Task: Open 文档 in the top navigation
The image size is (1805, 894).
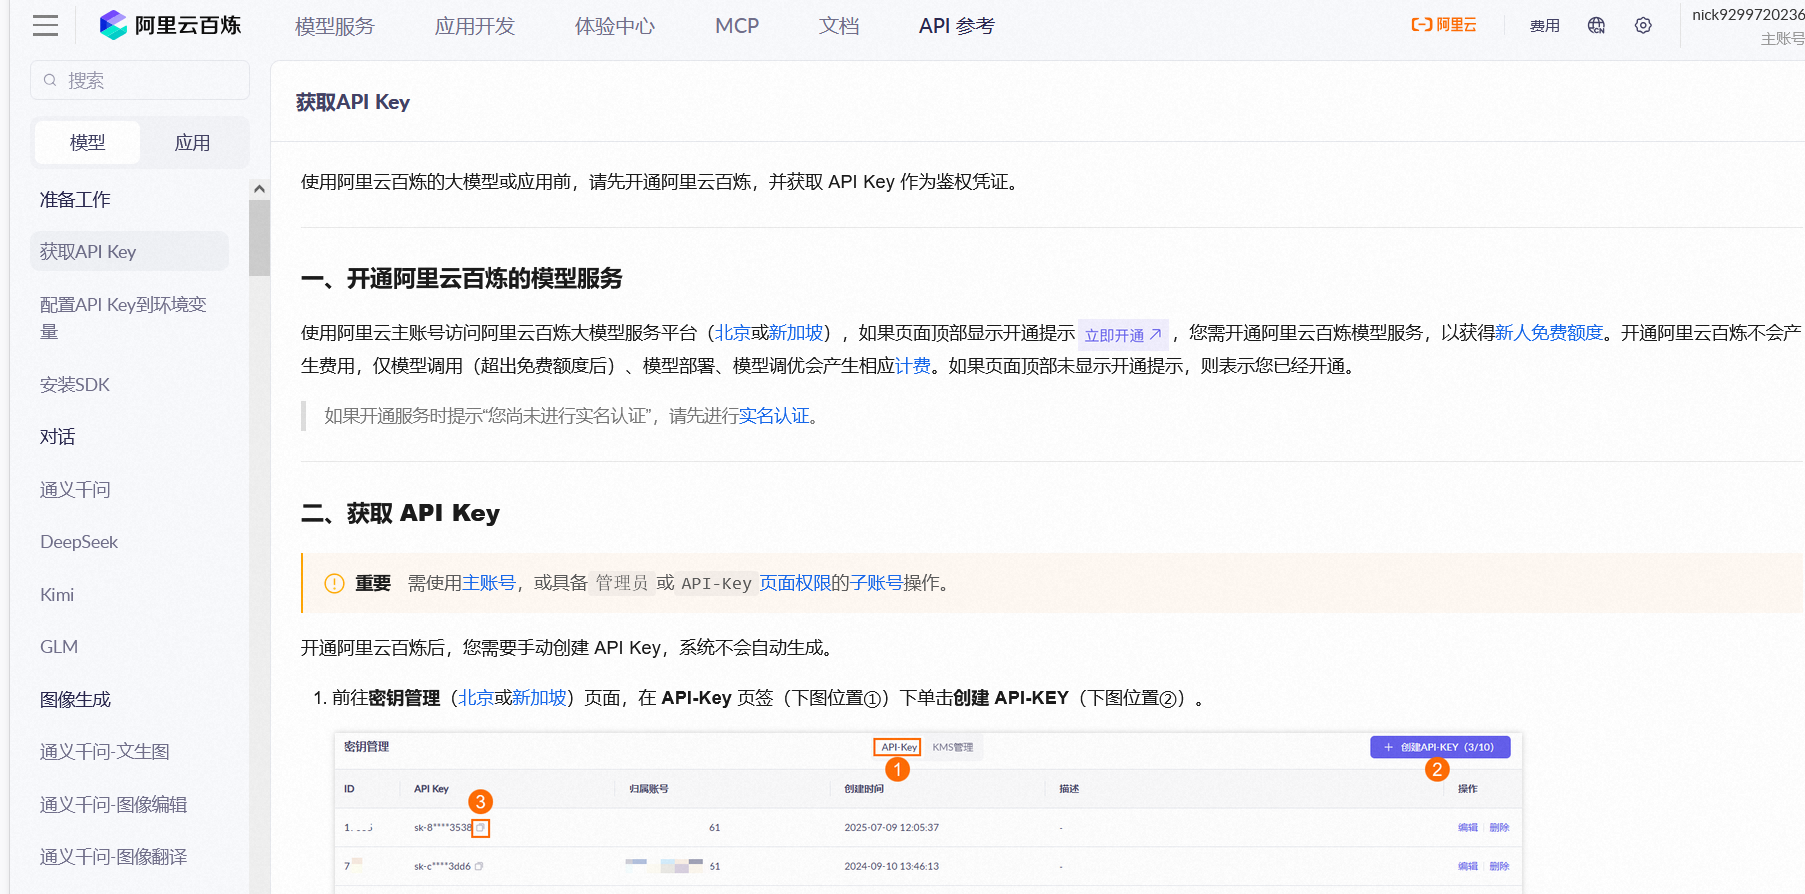Action: (839, 26)
